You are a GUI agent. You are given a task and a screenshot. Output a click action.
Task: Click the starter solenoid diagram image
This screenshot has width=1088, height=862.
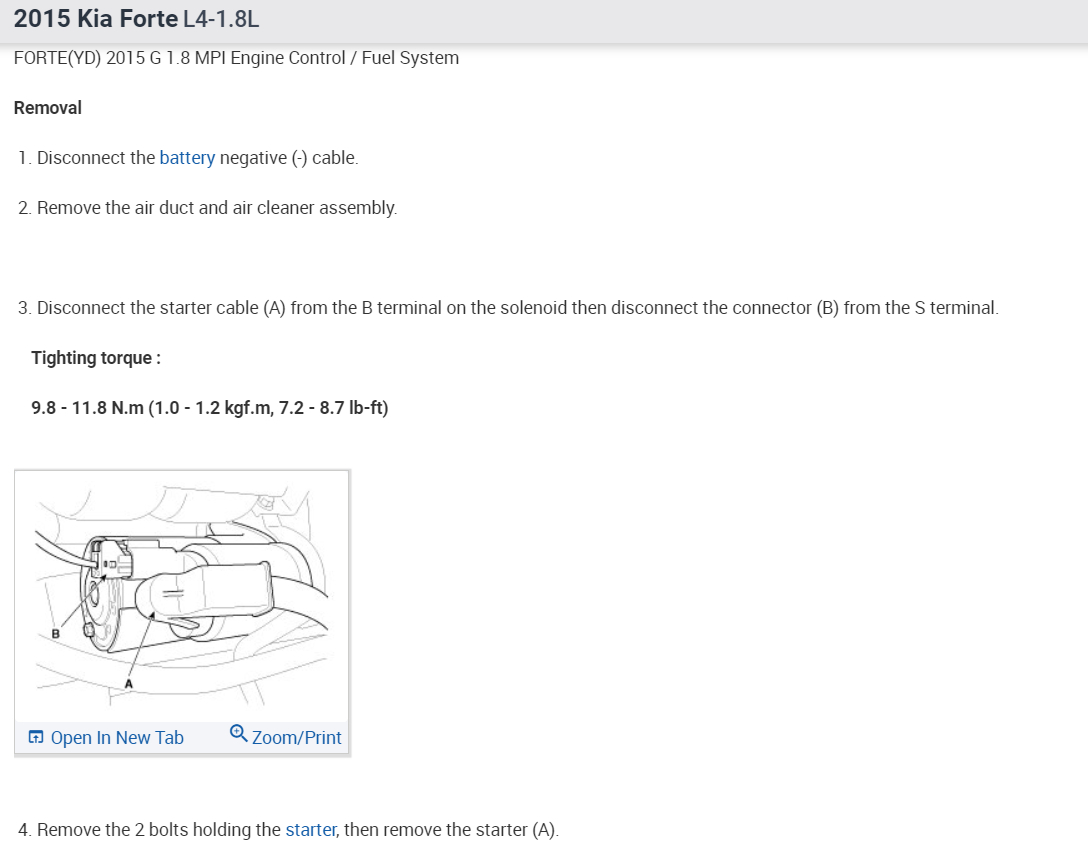click(182, 596)
